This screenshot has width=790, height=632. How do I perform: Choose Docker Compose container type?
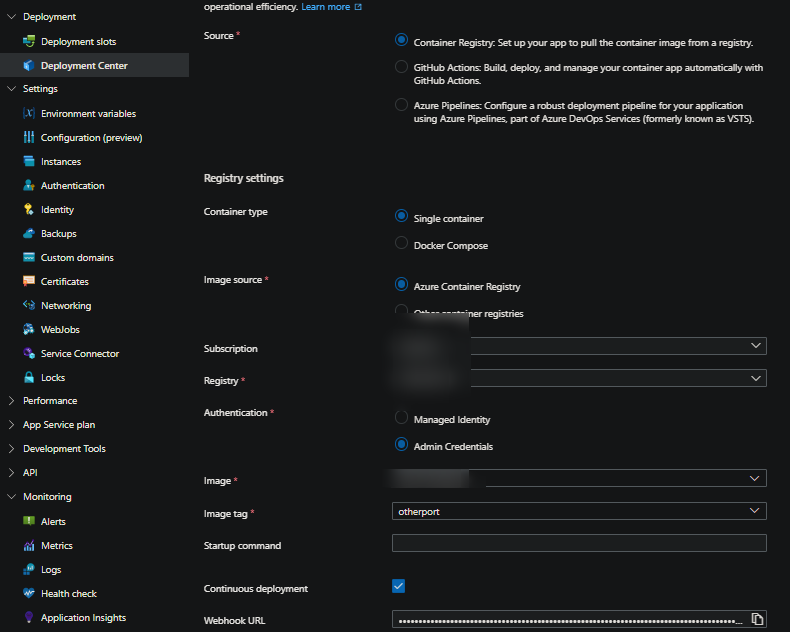401,243
